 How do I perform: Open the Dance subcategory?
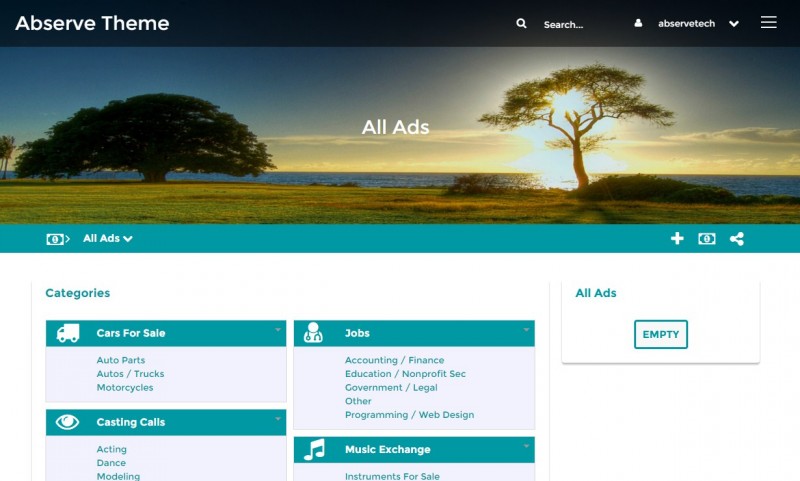click(111, 463)
